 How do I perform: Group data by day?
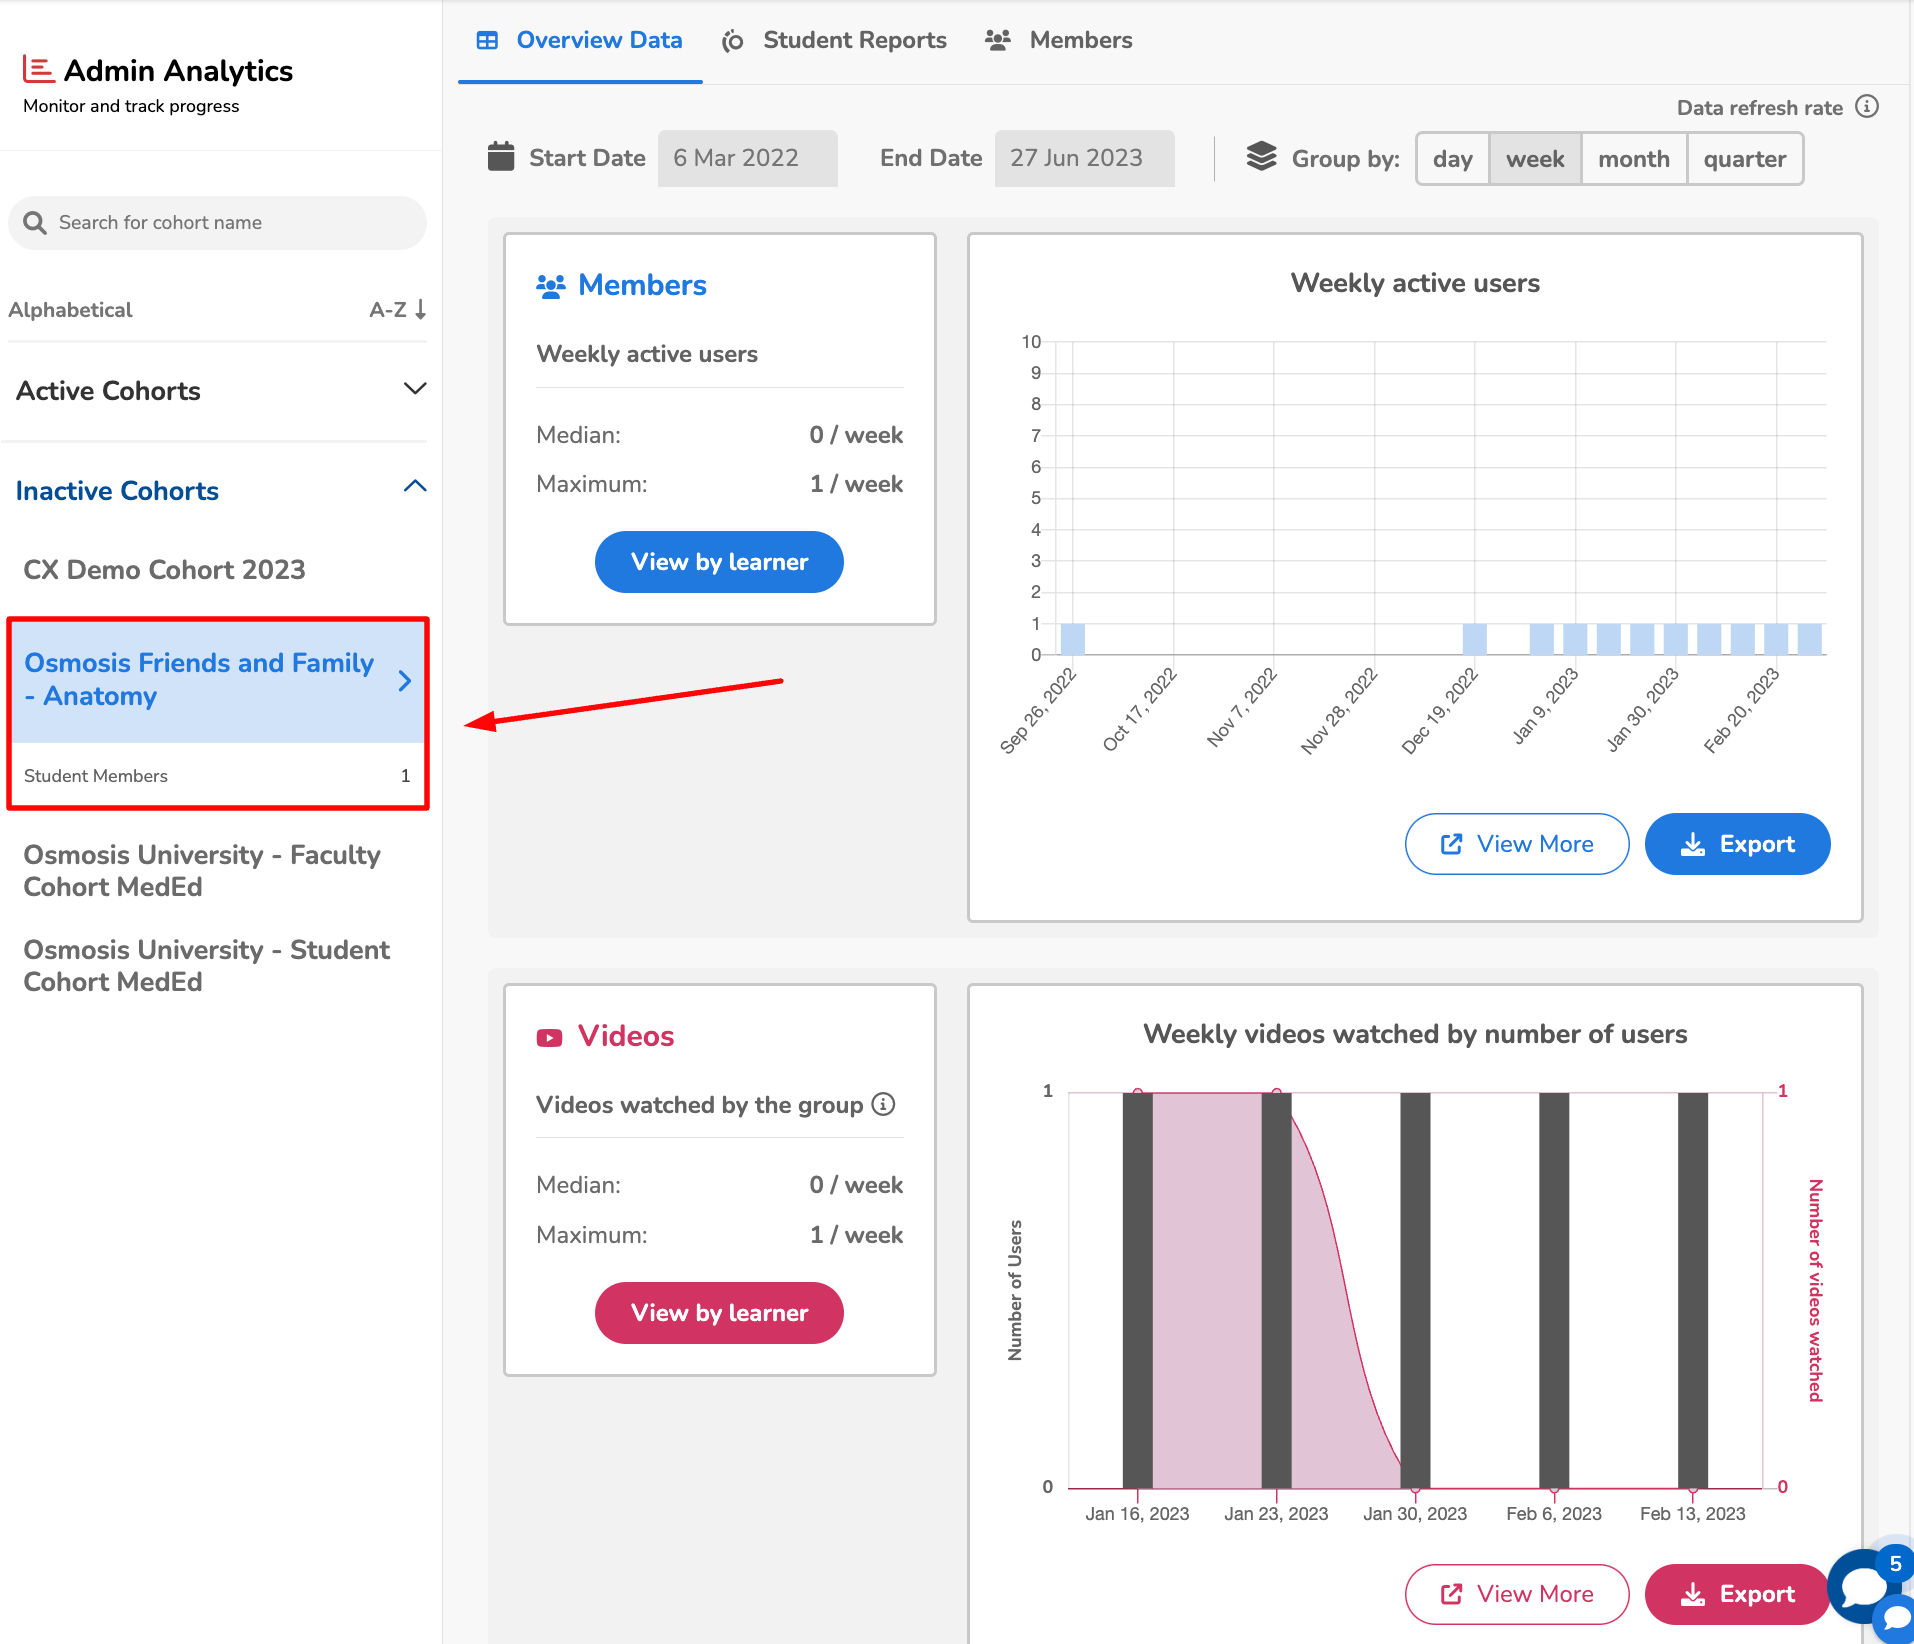1453,159
